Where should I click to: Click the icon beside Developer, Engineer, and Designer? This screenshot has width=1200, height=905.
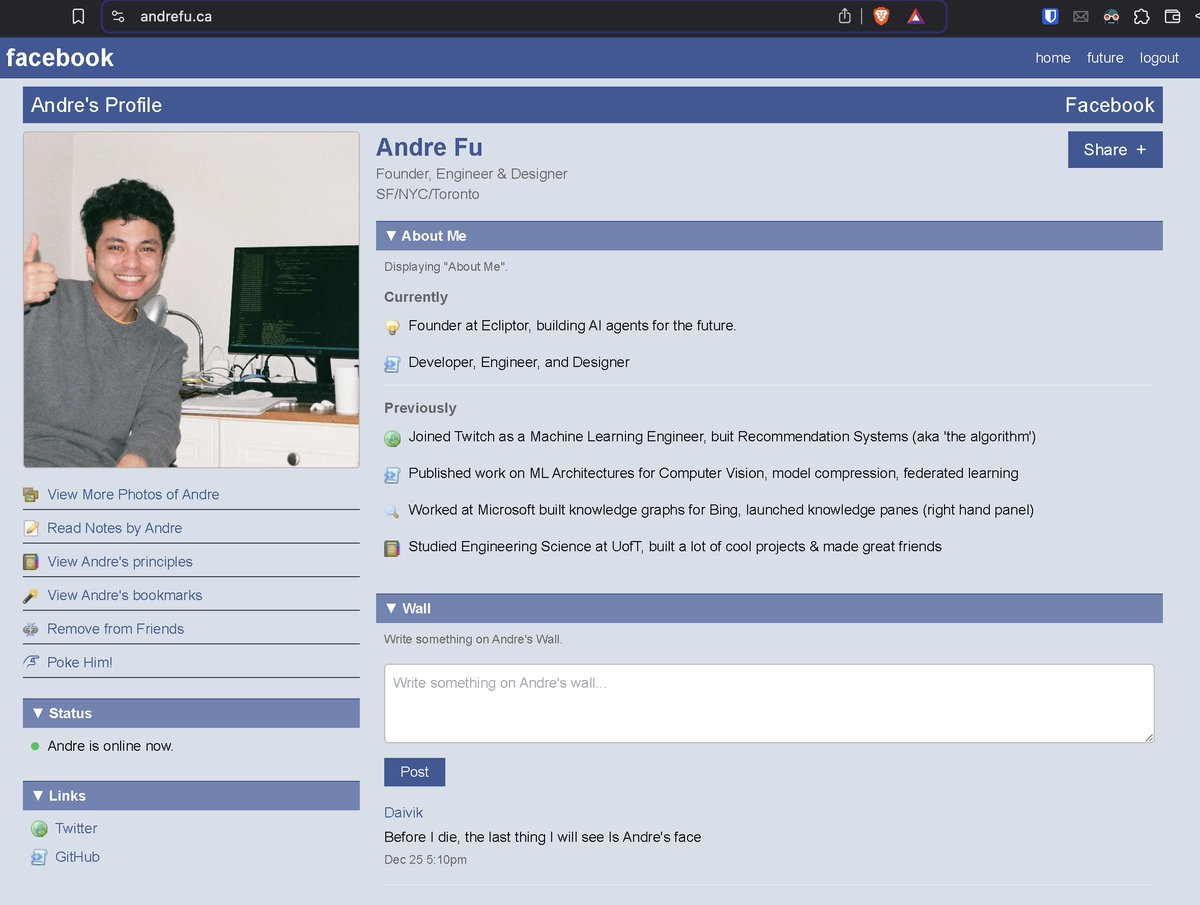pos(392,364)
